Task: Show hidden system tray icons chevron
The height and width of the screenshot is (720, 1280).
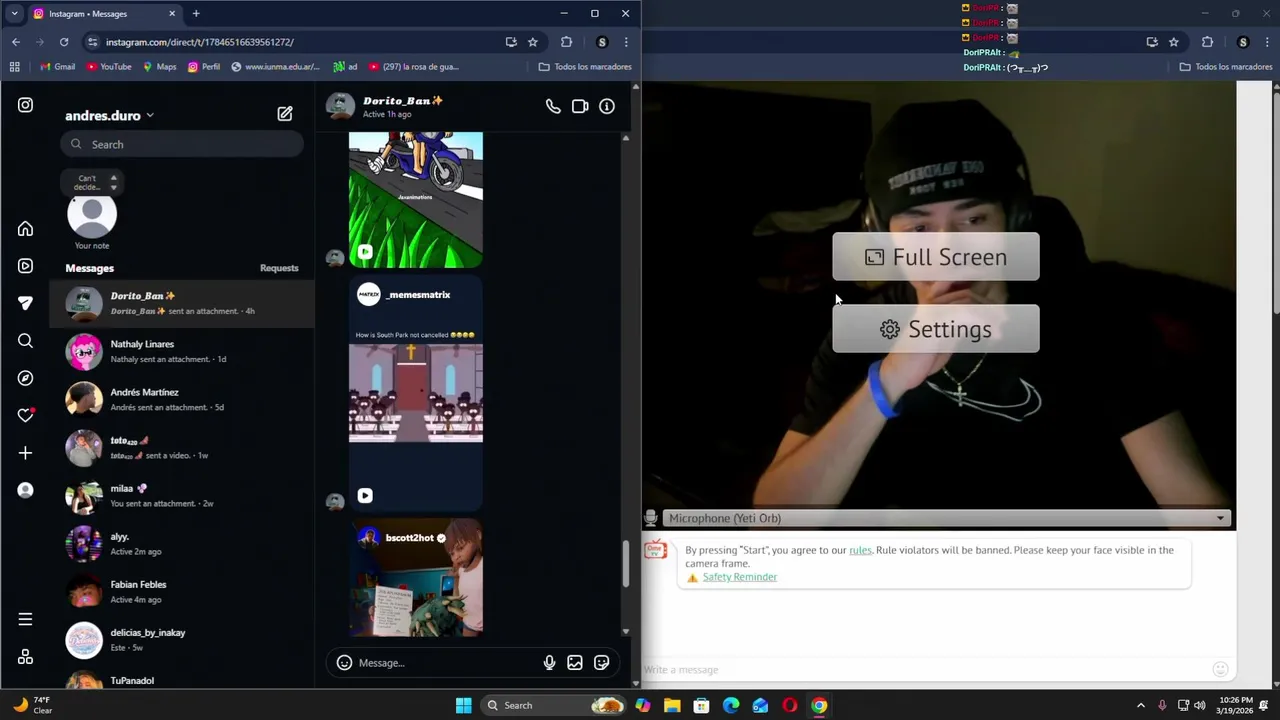Action: 1140,705
